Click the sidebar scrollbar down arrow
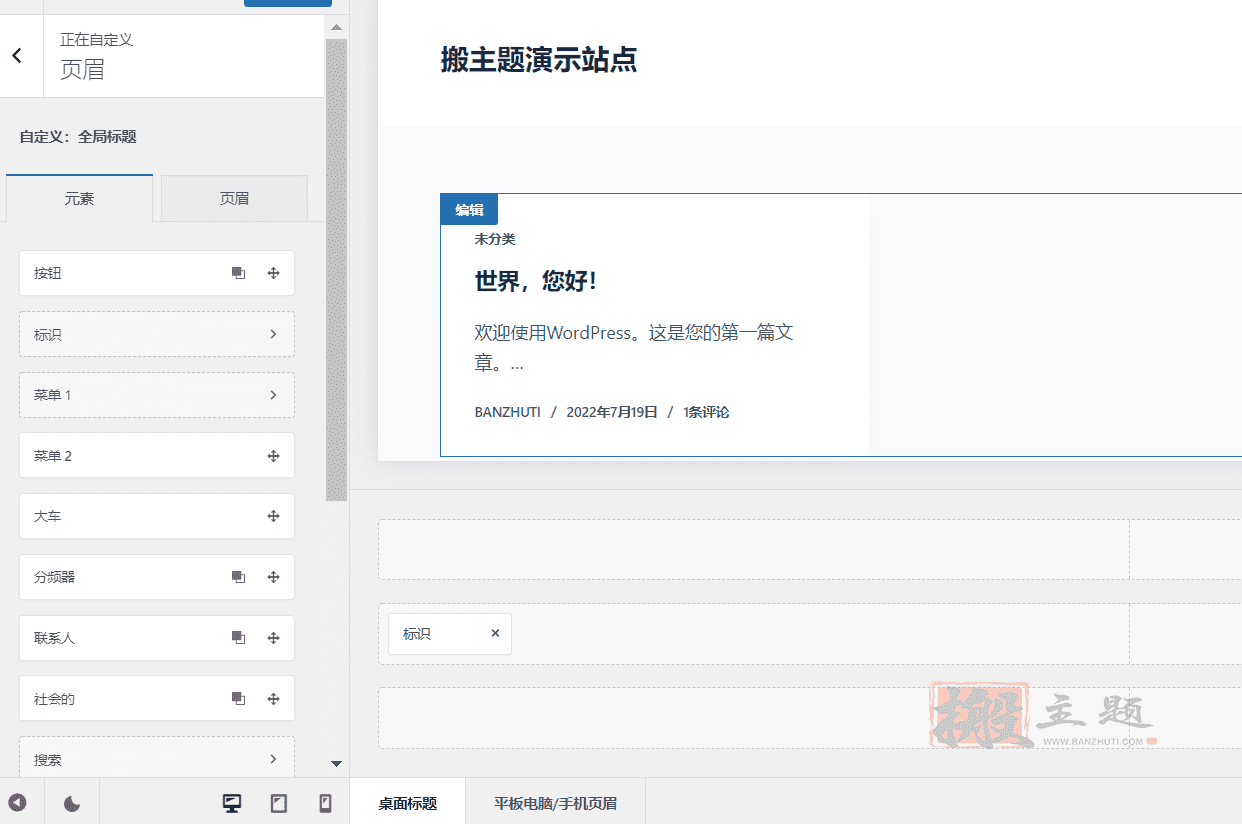The width and height of the screenshot is (1242, 824). point(336,764)
